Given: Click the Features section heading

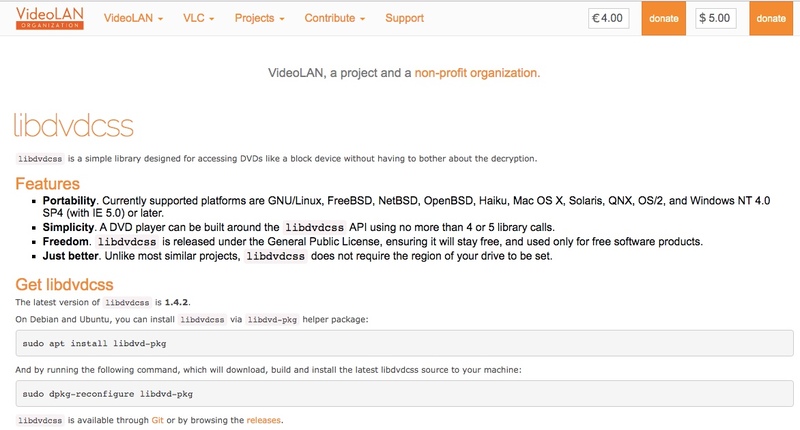Looking at the screenshot, I should 48,184.
